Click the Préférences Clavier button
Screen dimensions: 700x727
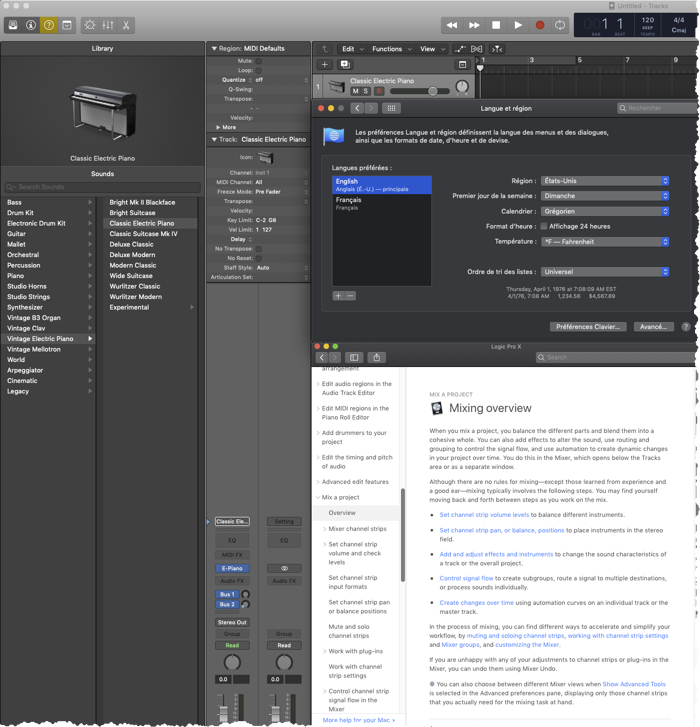click(588, 326)
